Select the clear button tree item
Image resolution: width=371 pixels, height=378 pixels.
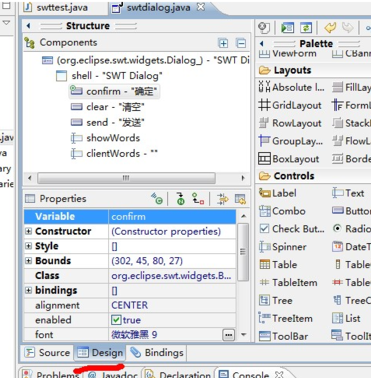click(107, 107)
